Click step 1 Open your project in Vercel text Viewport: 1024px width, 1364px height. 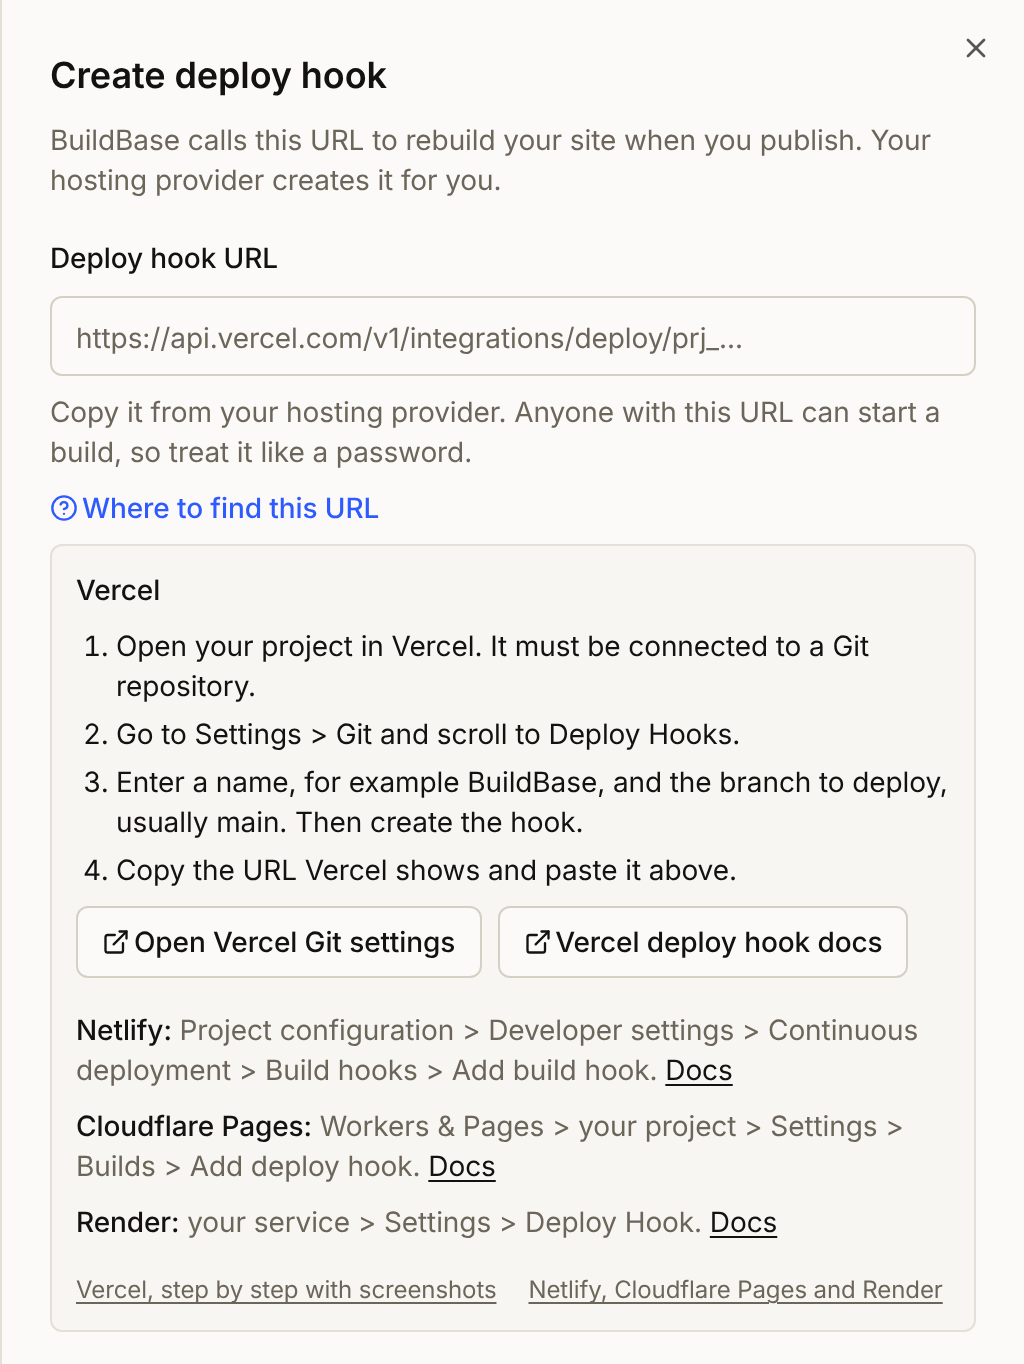pos(492,666)
